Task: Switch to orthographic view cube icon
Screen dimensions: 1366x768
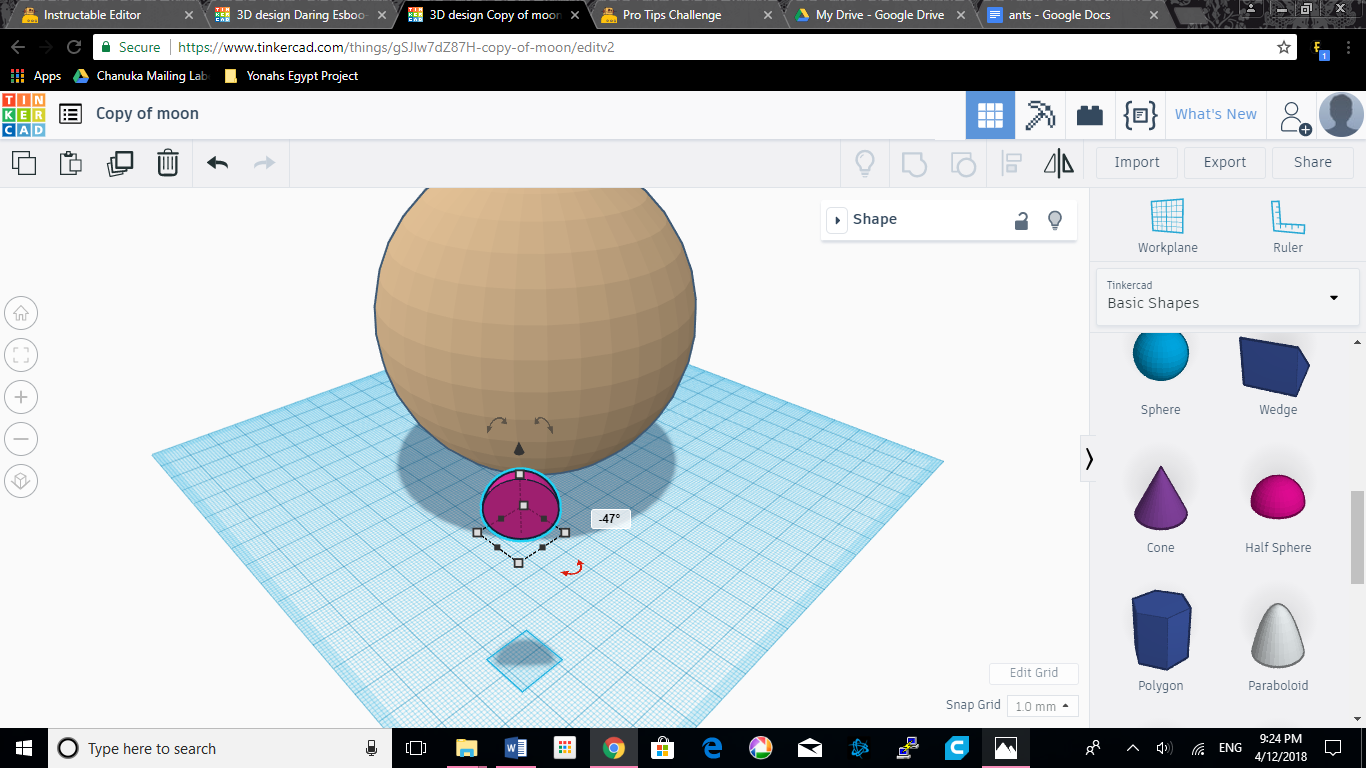Action: pyautogui.click(x=21, y=481)
